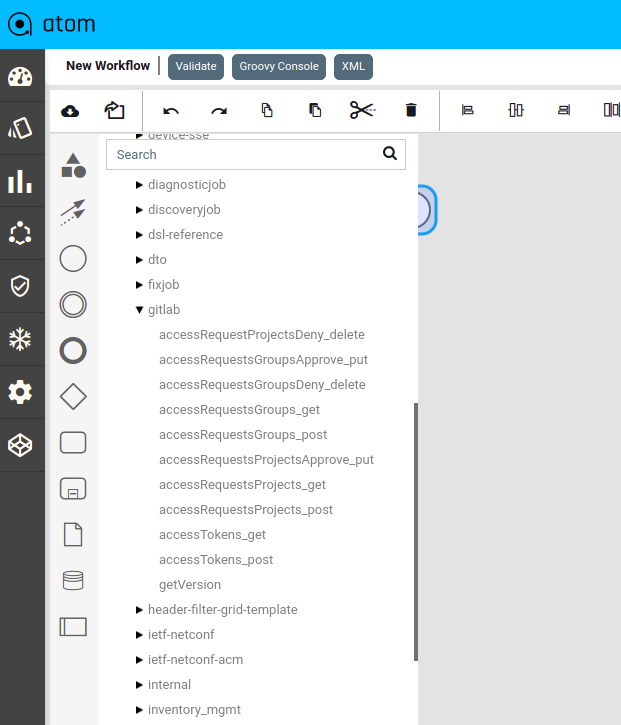Select the task rounded rectangle shape
This screenshot has width=621, height=725.
click(x=73, y=442)
